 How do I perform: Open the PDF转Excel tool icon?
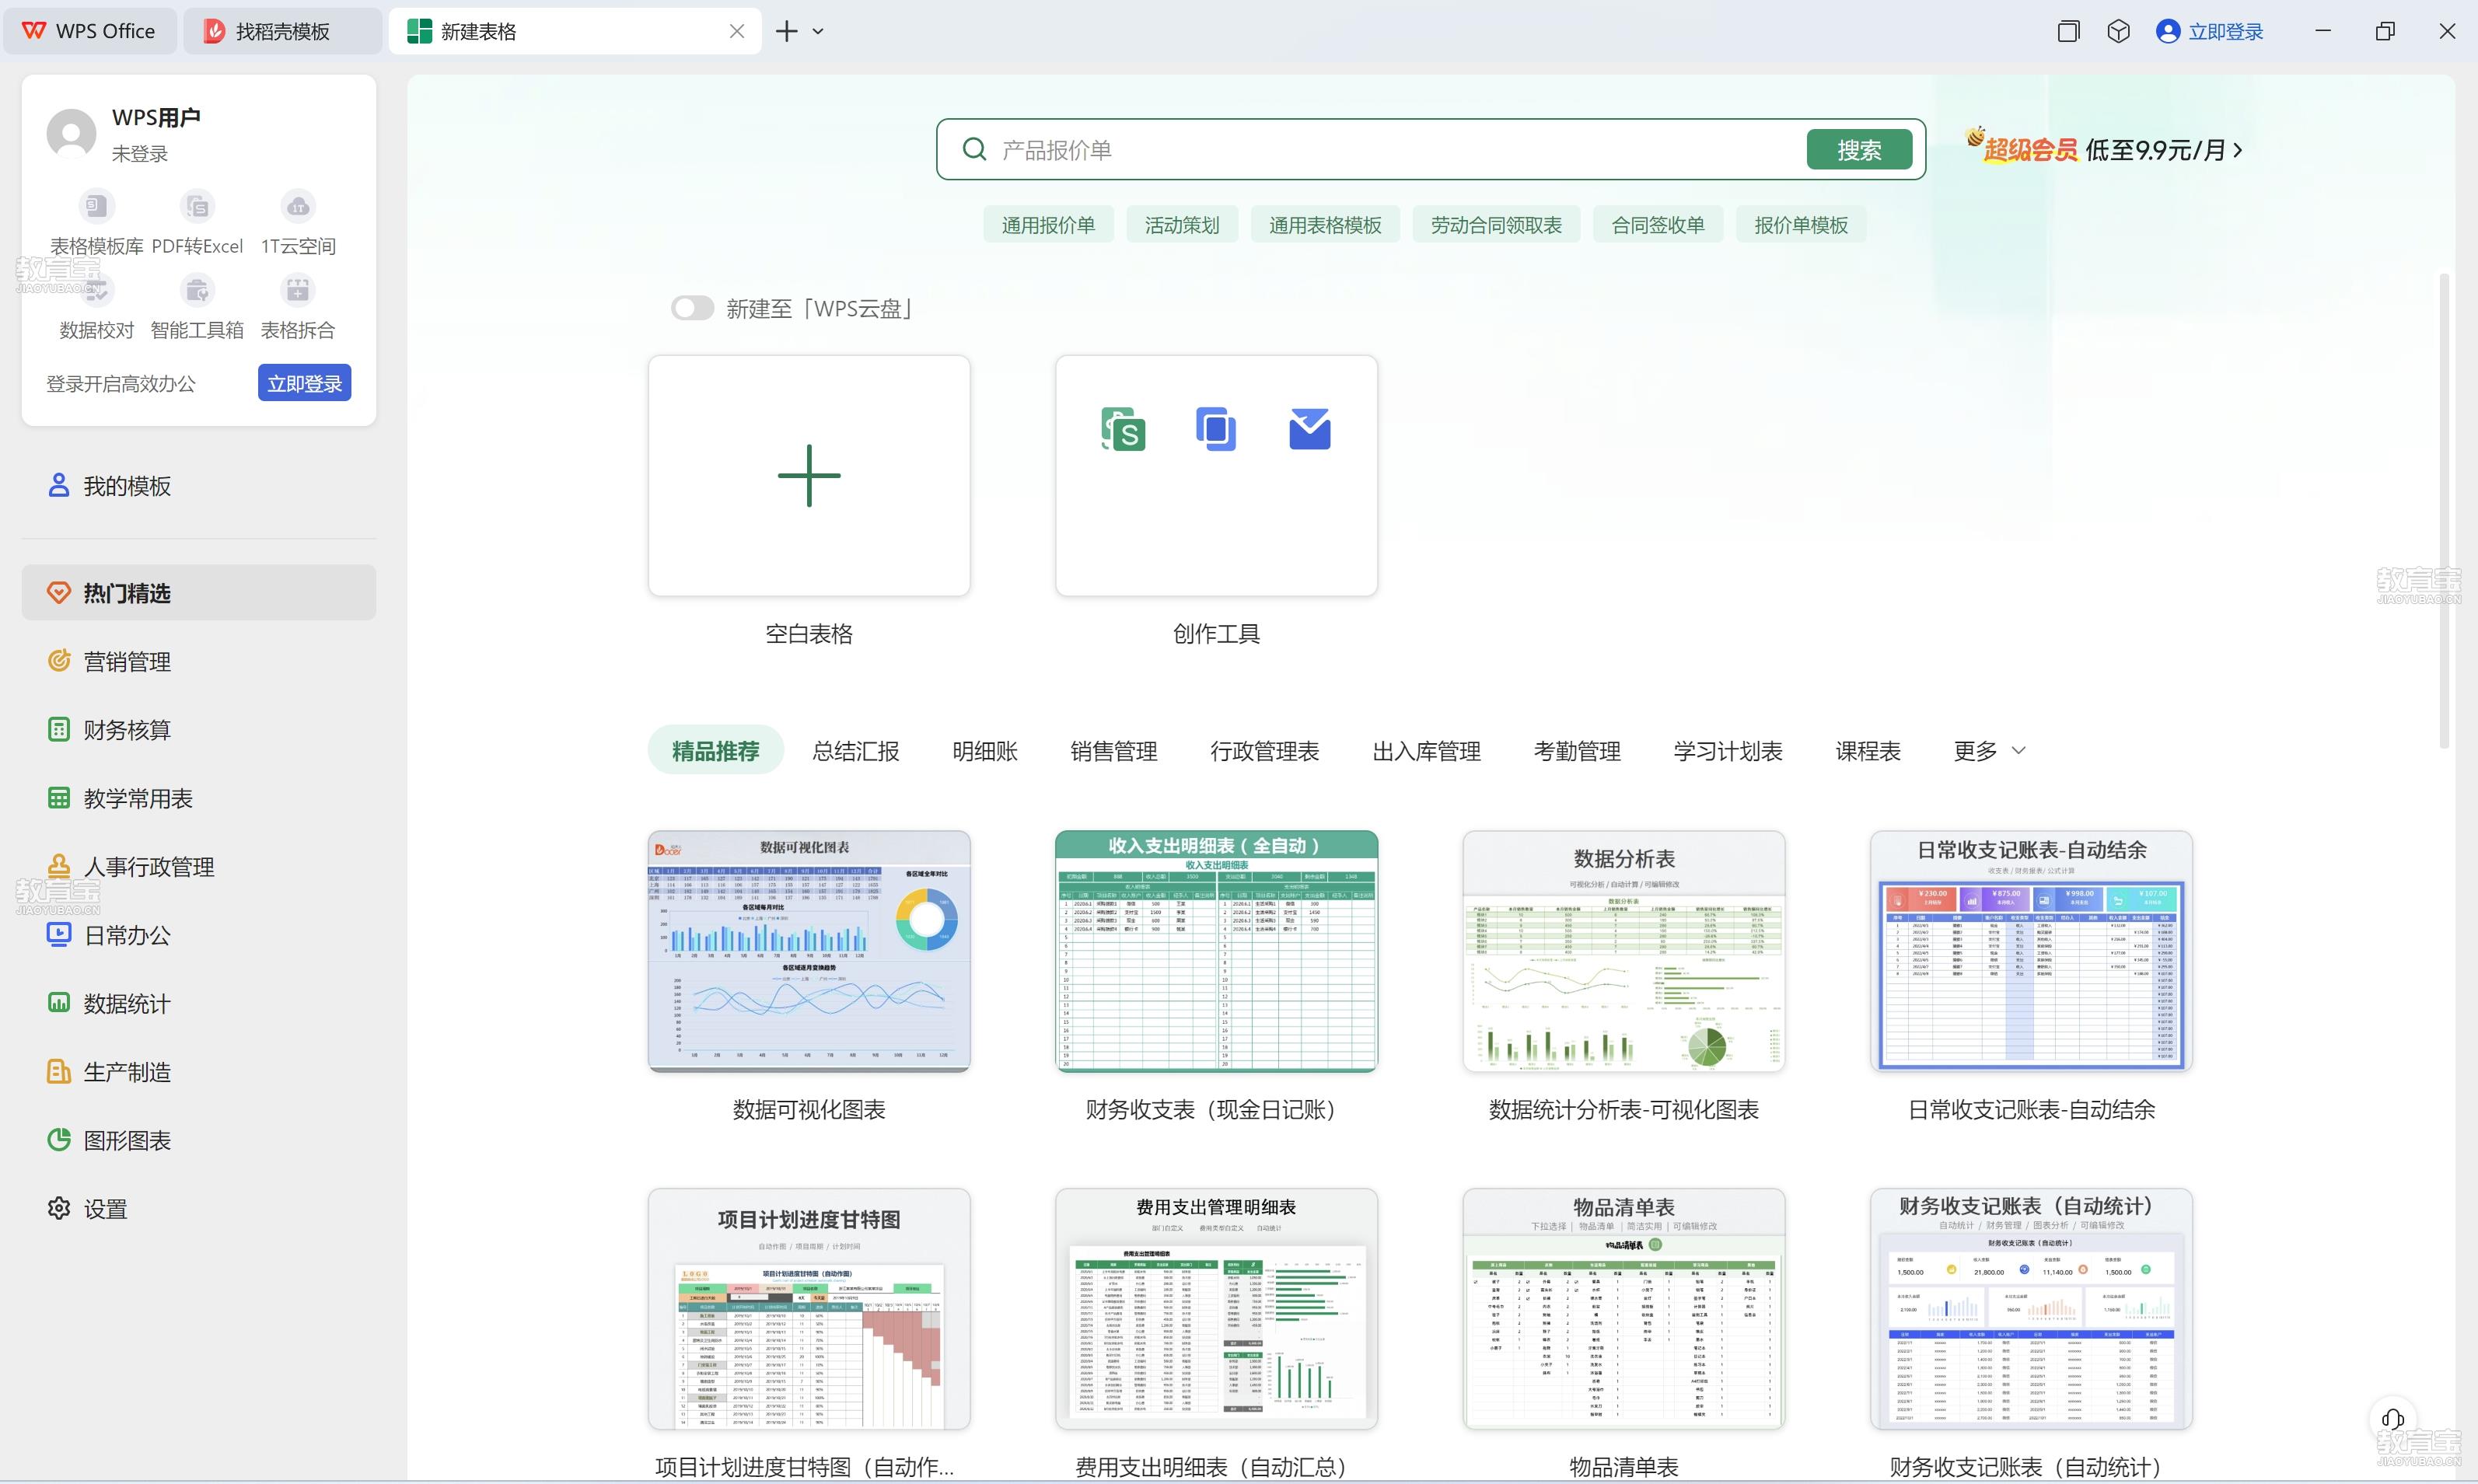(197, 207)
